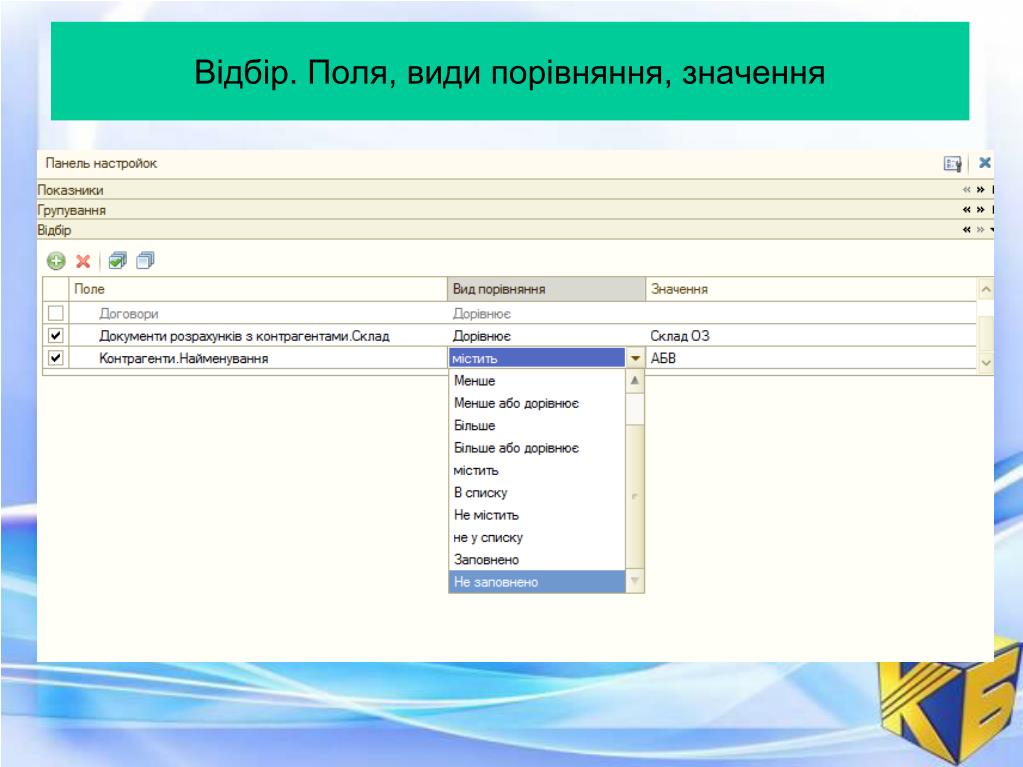
Task: Choose В списку option
Action: (537, 492)
